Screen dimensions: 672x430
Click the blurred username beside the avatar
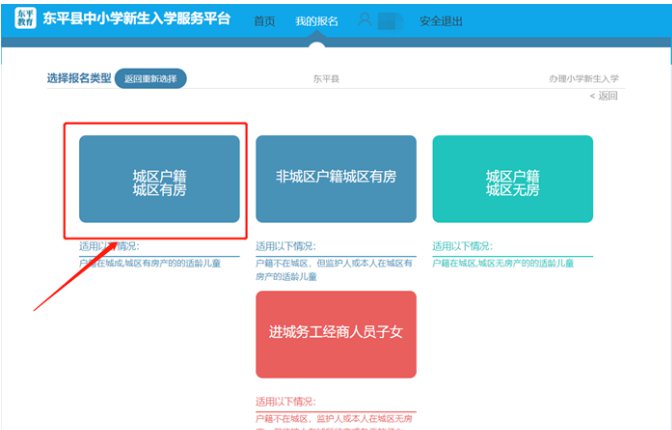pos(390,21)
